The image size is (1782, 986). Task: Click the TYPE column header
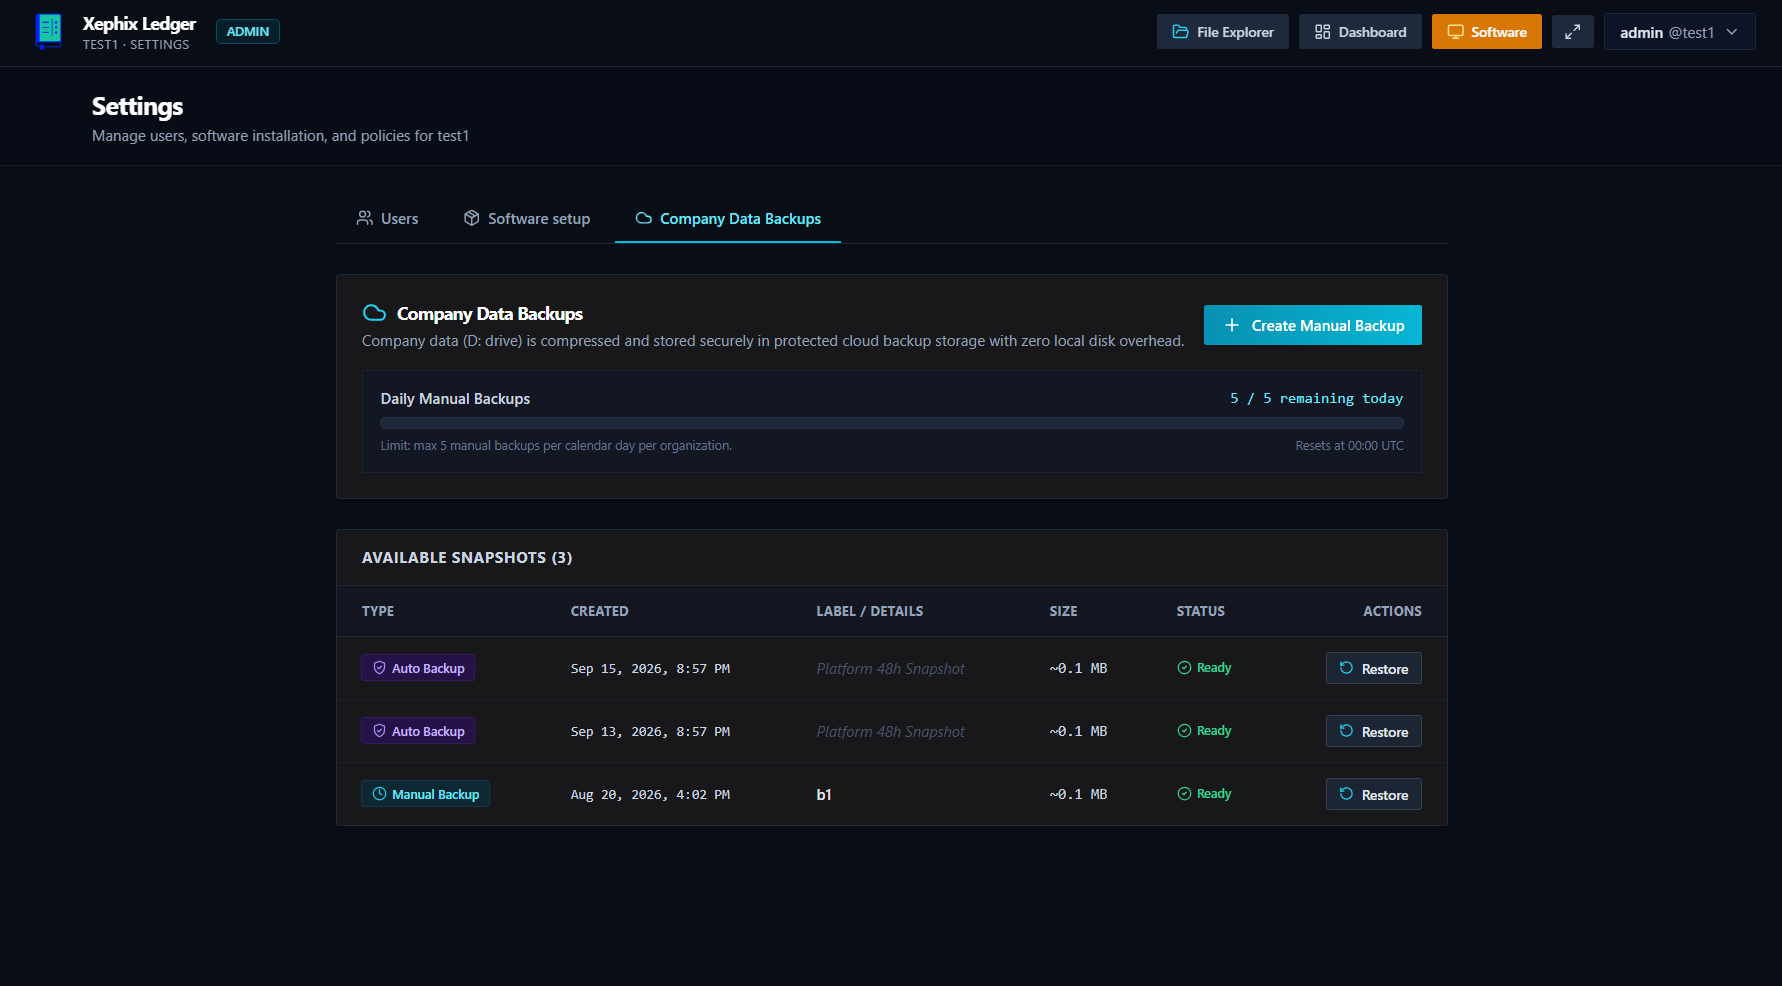point(378,611)
